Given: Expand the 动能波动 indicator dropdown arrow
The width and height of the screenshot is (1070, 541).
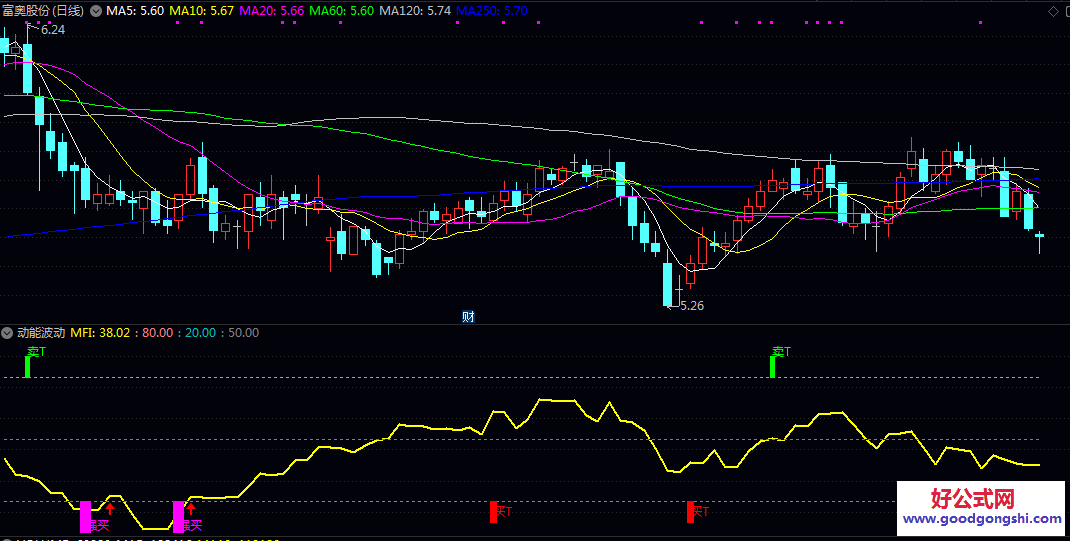Looking at the screenshot, I should coord(8,332).
